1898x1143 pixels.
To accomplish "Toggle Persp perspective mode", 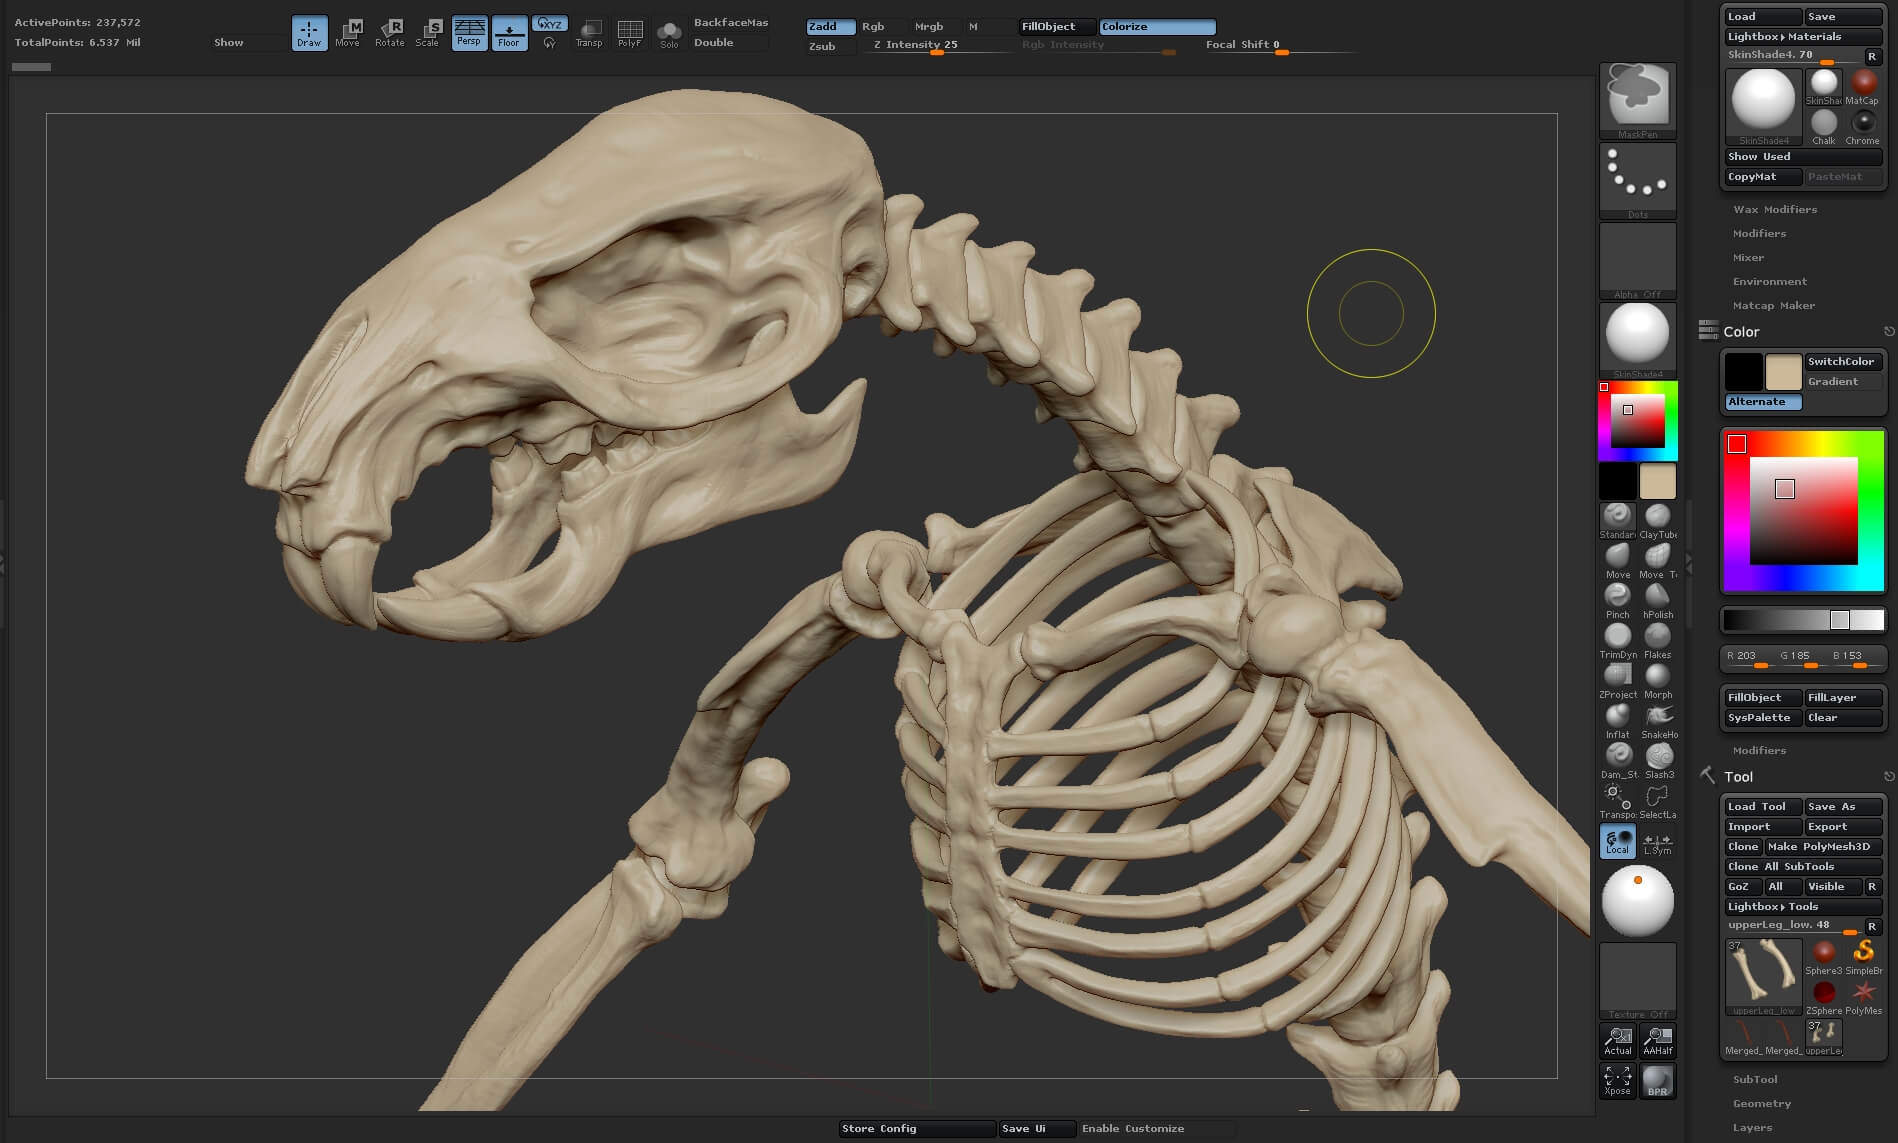I will pos(469,33).
